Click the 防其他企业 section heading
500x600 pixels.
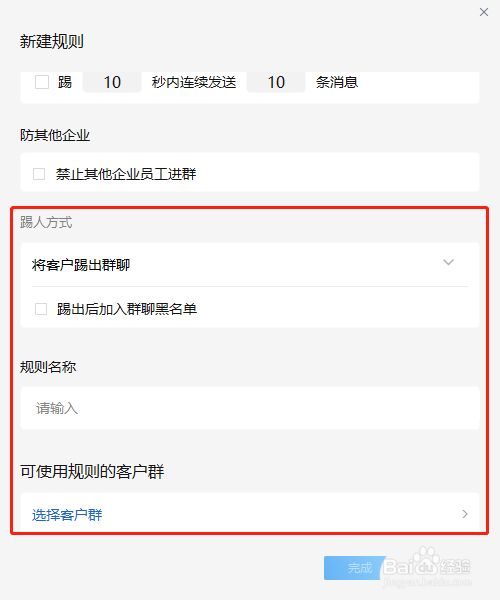click(55, 135)
